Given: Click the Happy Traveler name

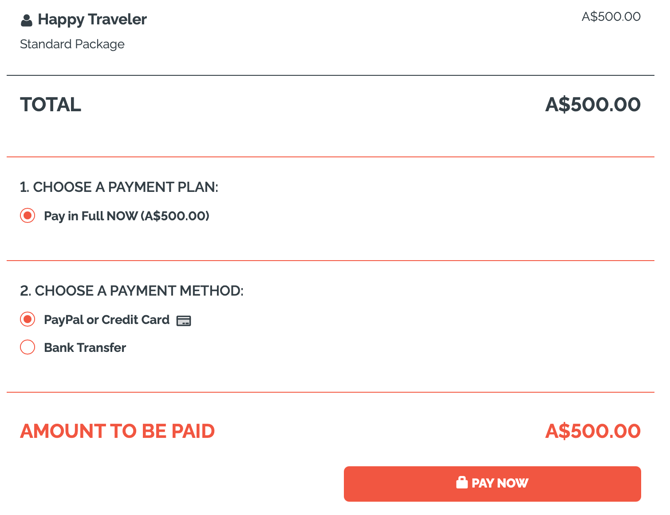Looking at the screenshot, I should tap(92, 20).
